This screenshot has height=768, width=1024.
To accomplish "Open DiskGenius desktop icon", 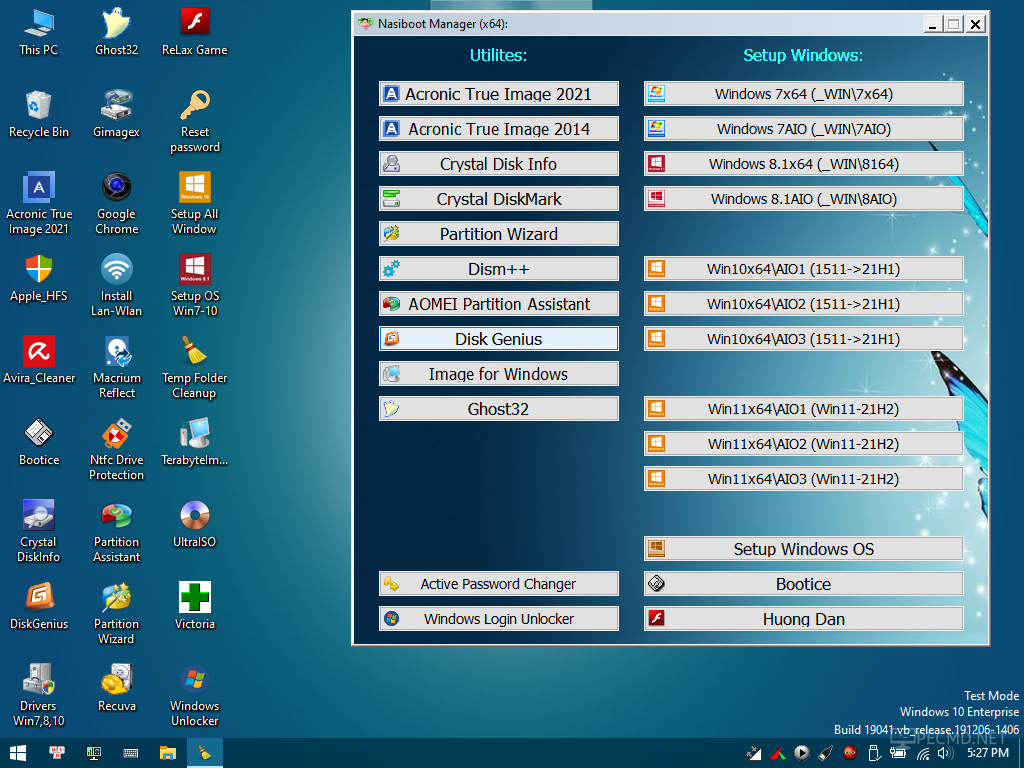I will (x=39, y=606).
